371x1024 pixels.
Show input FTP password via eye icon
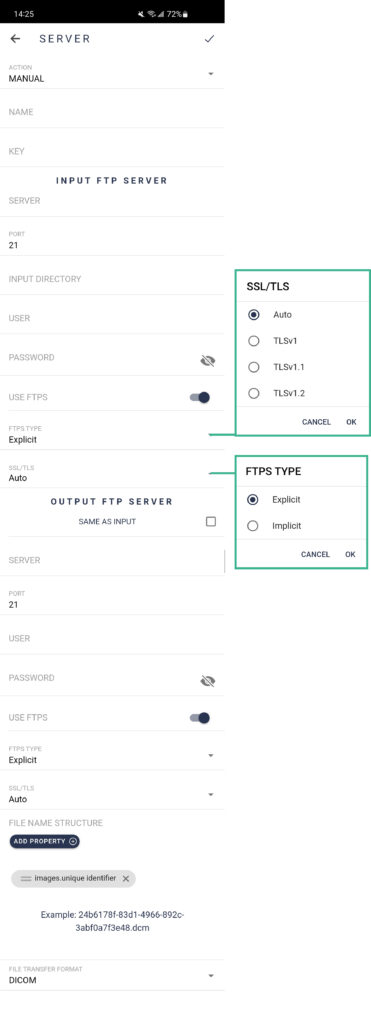click(x=208, y=360)
